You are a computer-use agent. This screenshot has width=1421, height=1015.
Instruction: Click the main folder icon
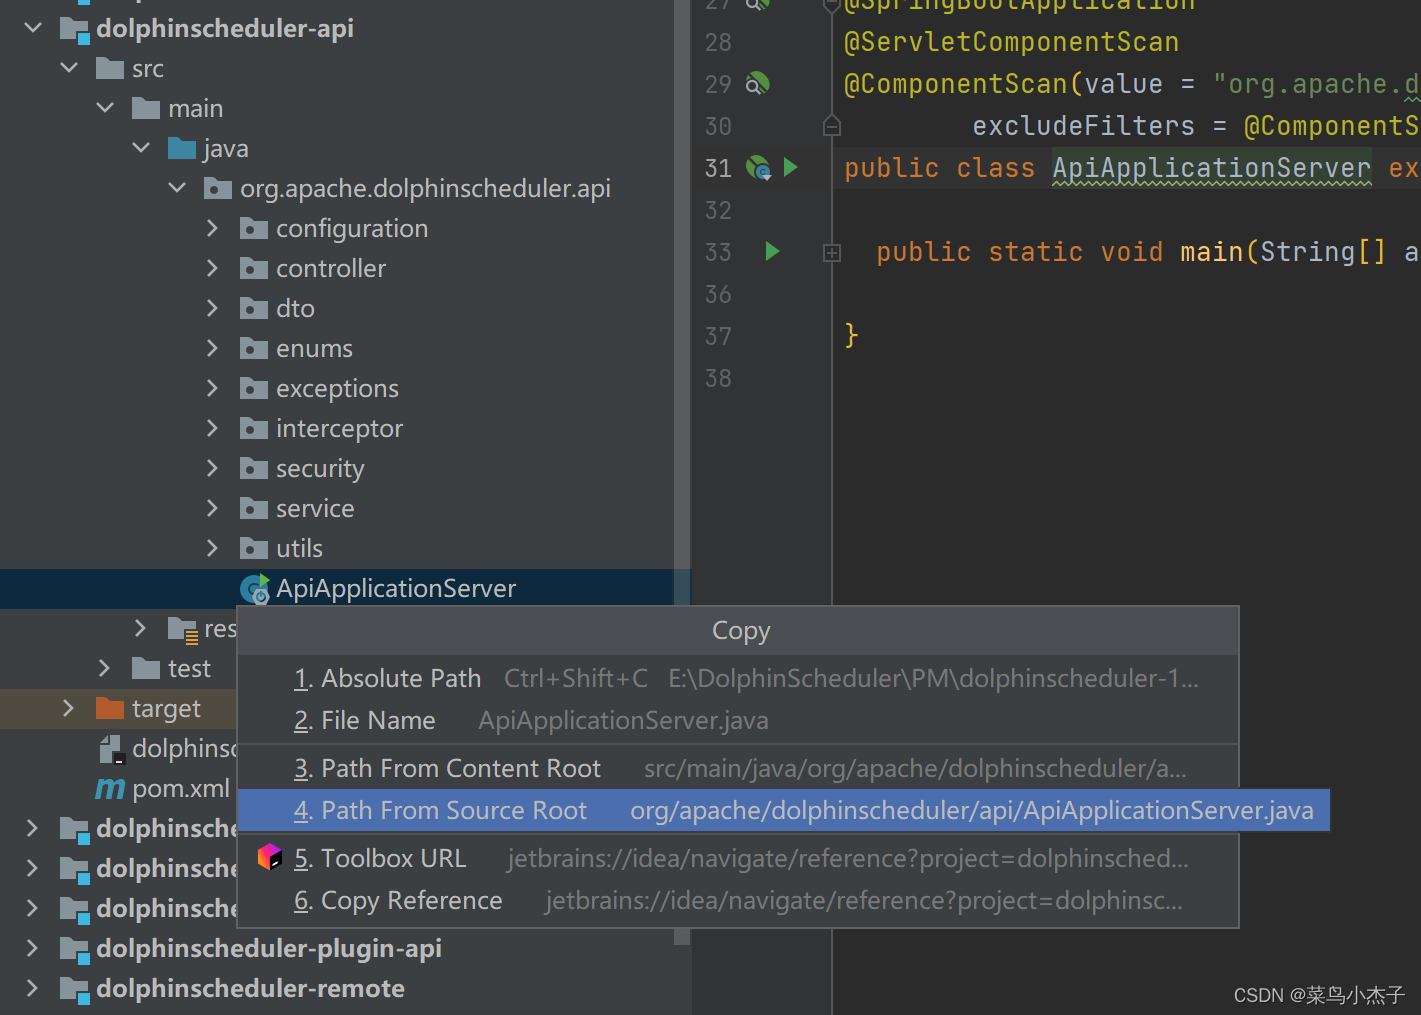[x=145, y=108]
